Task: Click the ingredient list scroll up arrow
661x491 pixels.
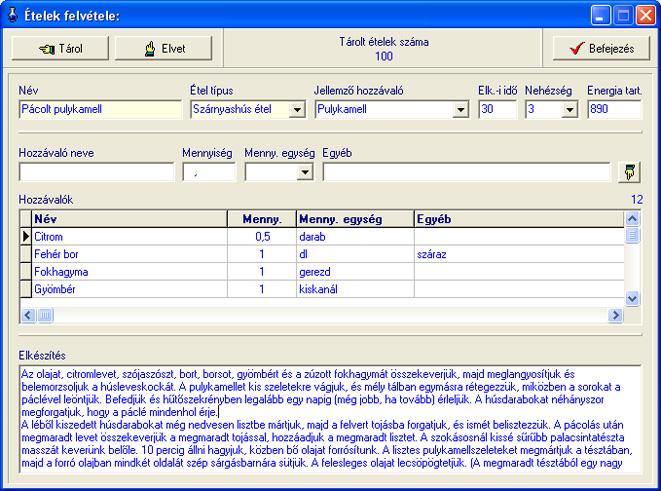Action: coord(632,218)
